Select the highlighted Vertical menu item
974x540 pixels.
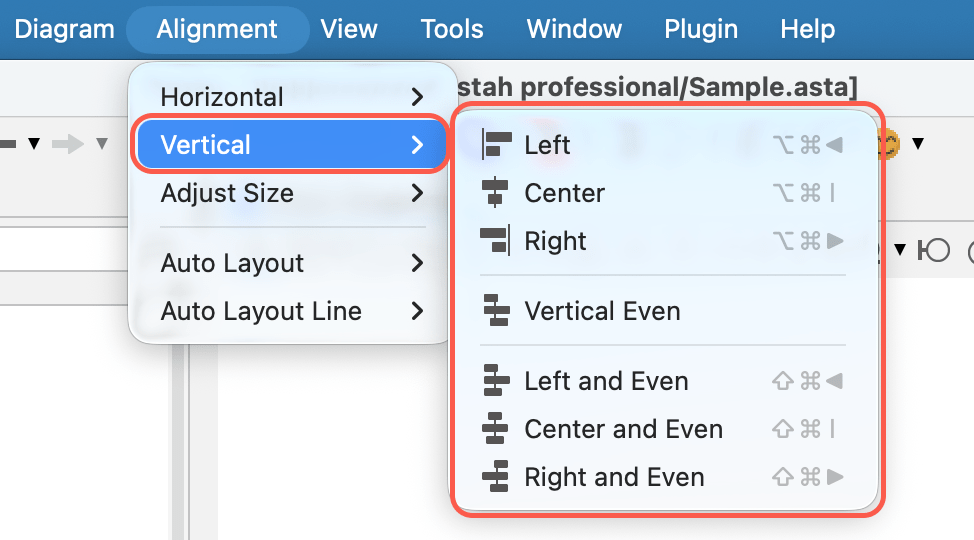click(290, 145)
